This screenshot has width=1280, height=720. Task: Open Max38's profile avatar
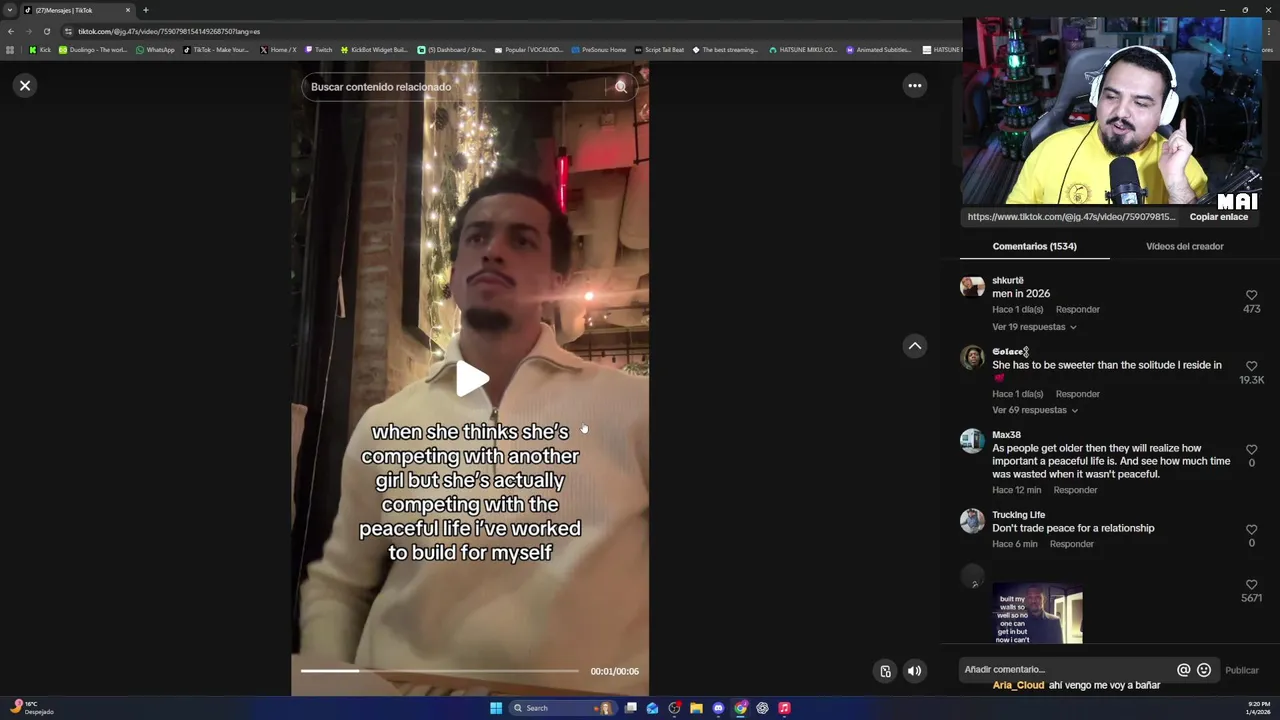pos(972,441)
